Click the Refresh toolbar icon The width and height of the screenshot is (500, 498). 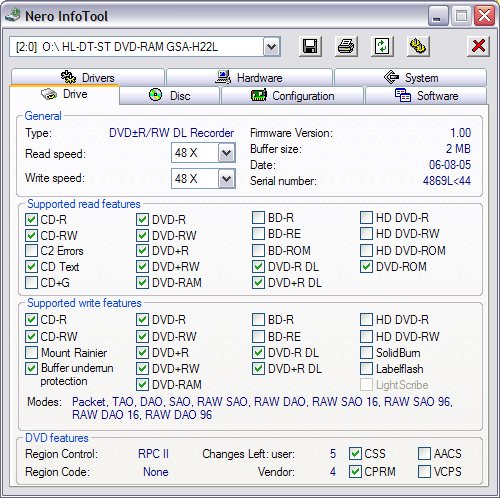(x=382, y=46)
